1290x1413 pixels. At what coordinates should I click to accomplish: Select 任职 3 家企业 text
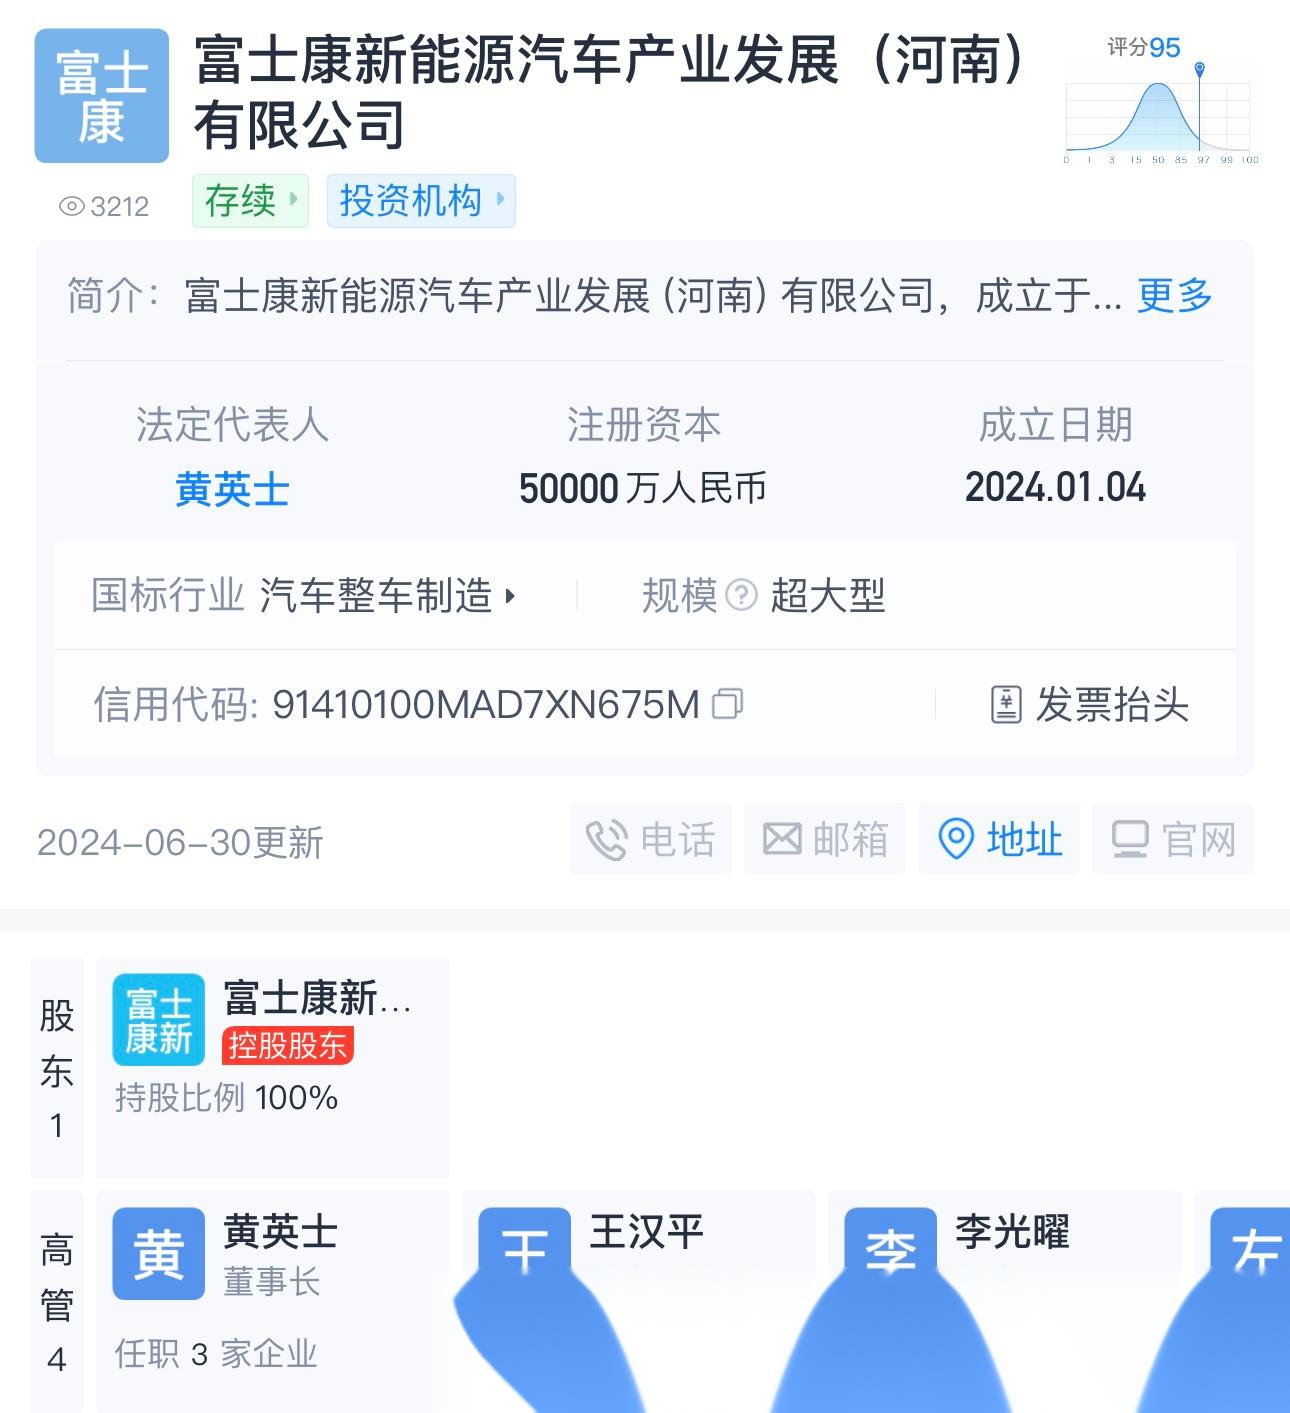(216, 1355)
